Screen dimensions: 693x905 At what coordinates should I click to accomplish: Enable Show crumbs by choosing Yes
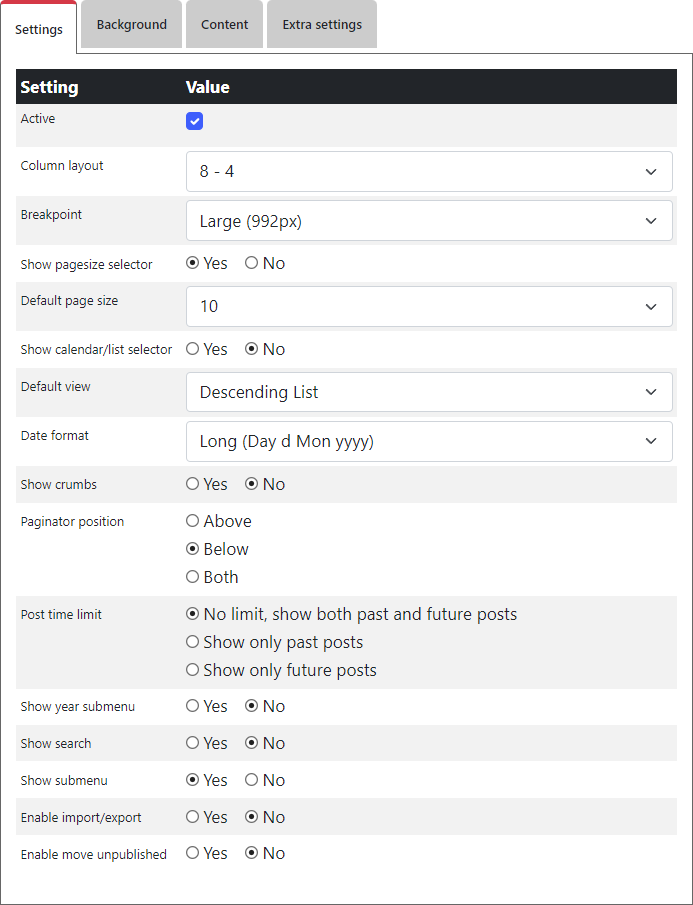pos(193,485)
